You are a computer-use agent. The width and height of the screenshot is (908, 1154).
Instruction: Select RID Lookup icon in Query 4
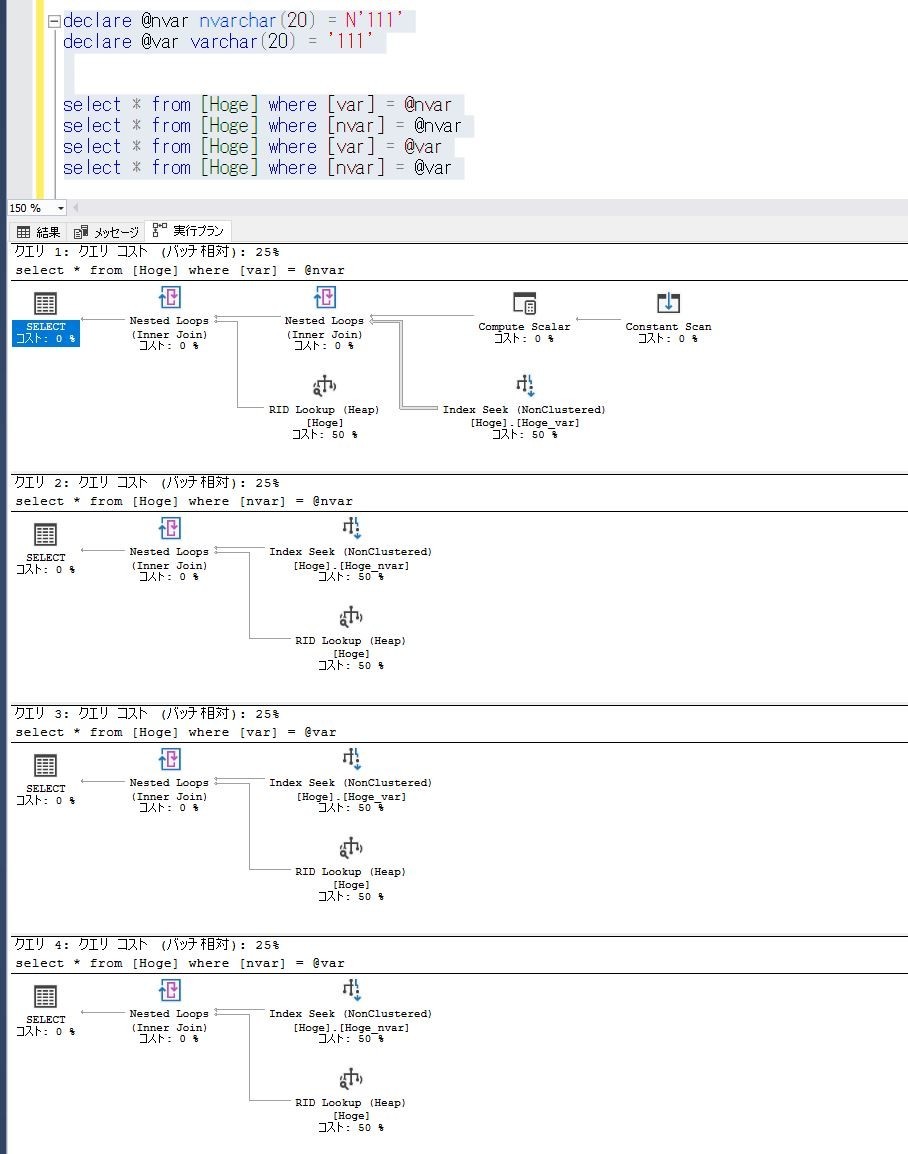[350, 1079]
